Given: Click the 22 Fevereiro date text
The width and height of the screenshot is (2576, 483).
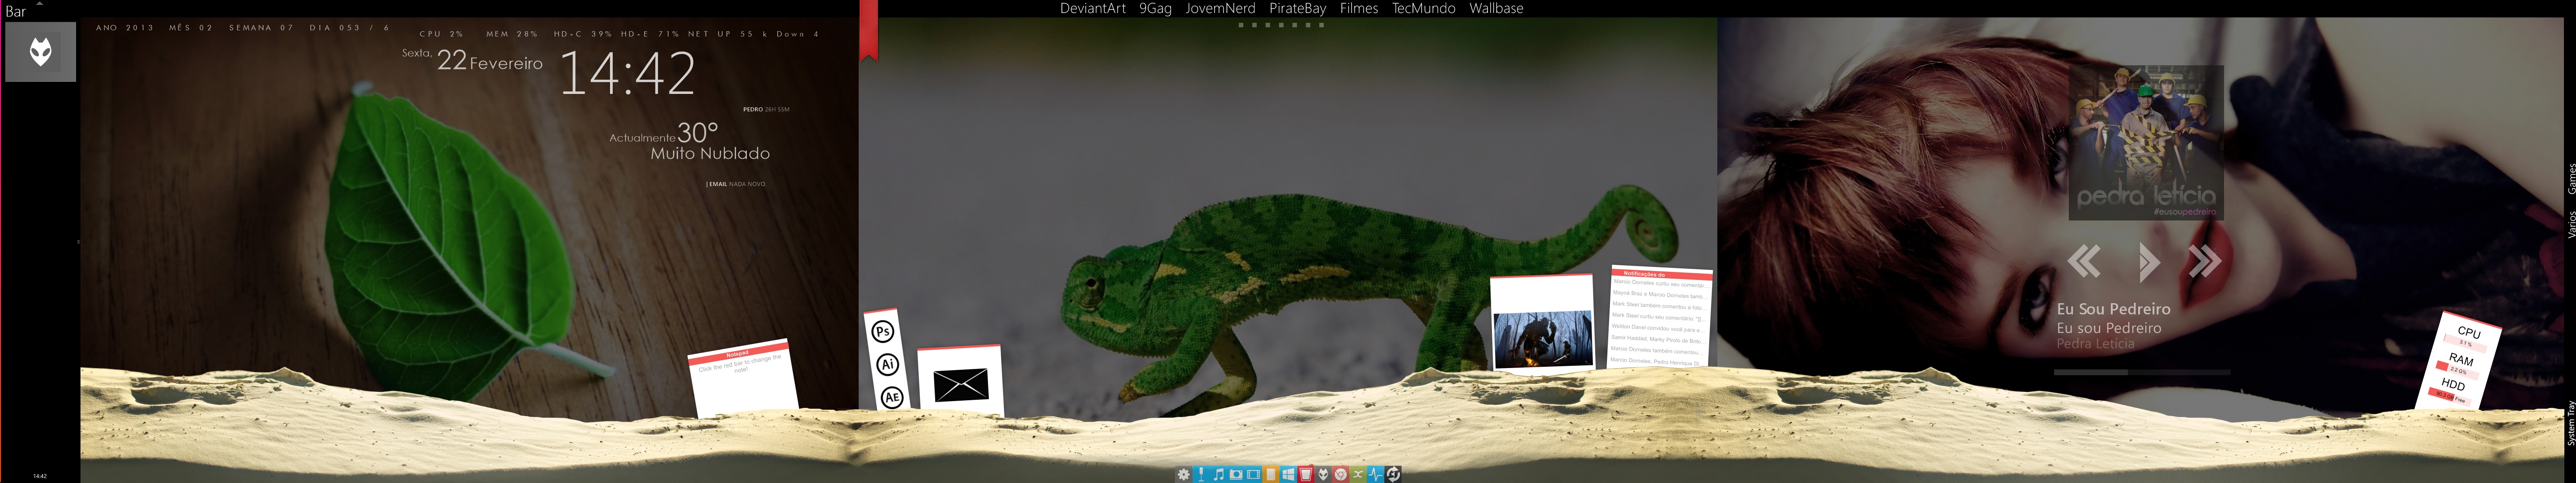Looking at the screenshot, I should [x=490, y=61].
